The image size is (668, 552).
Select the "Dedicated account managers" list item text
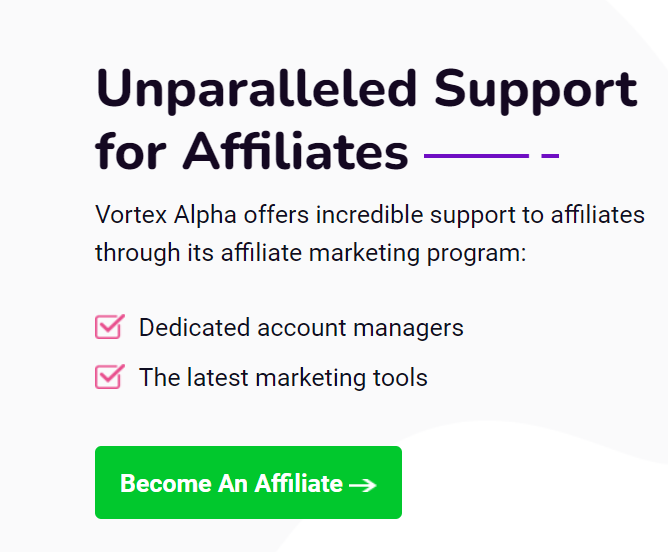301,327
